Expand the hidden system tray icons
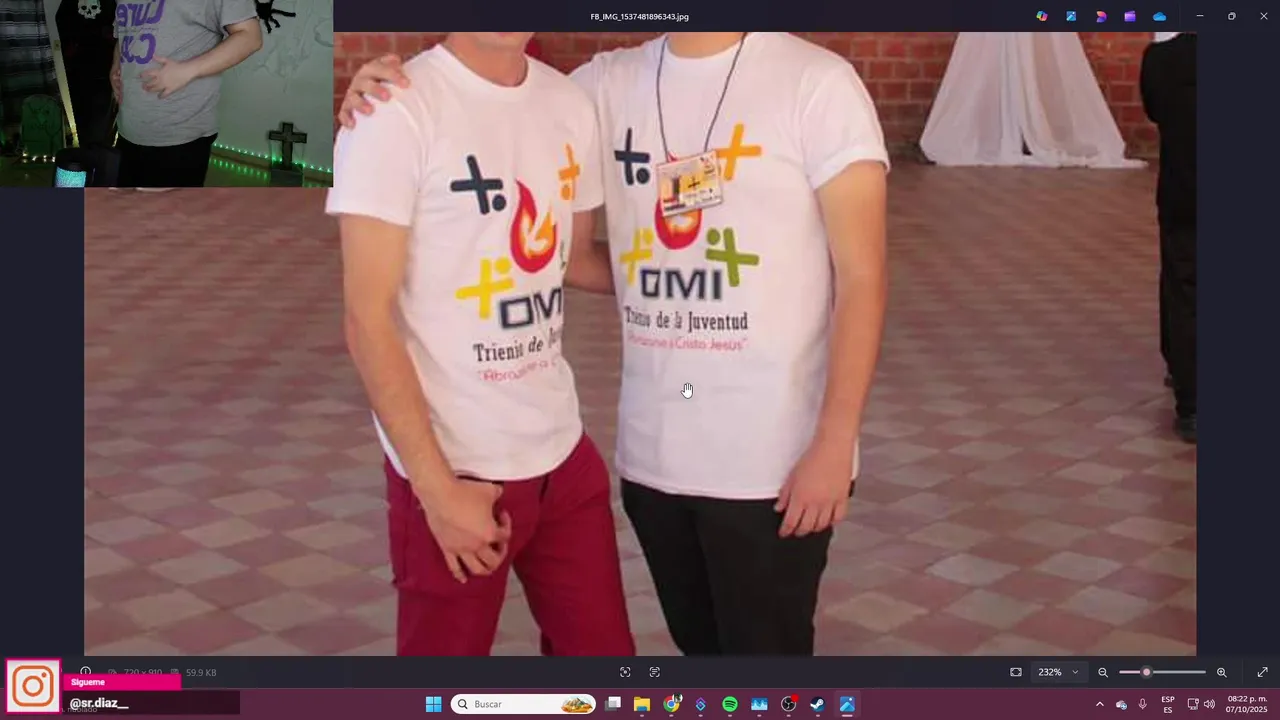 [x=1100, y=704]
